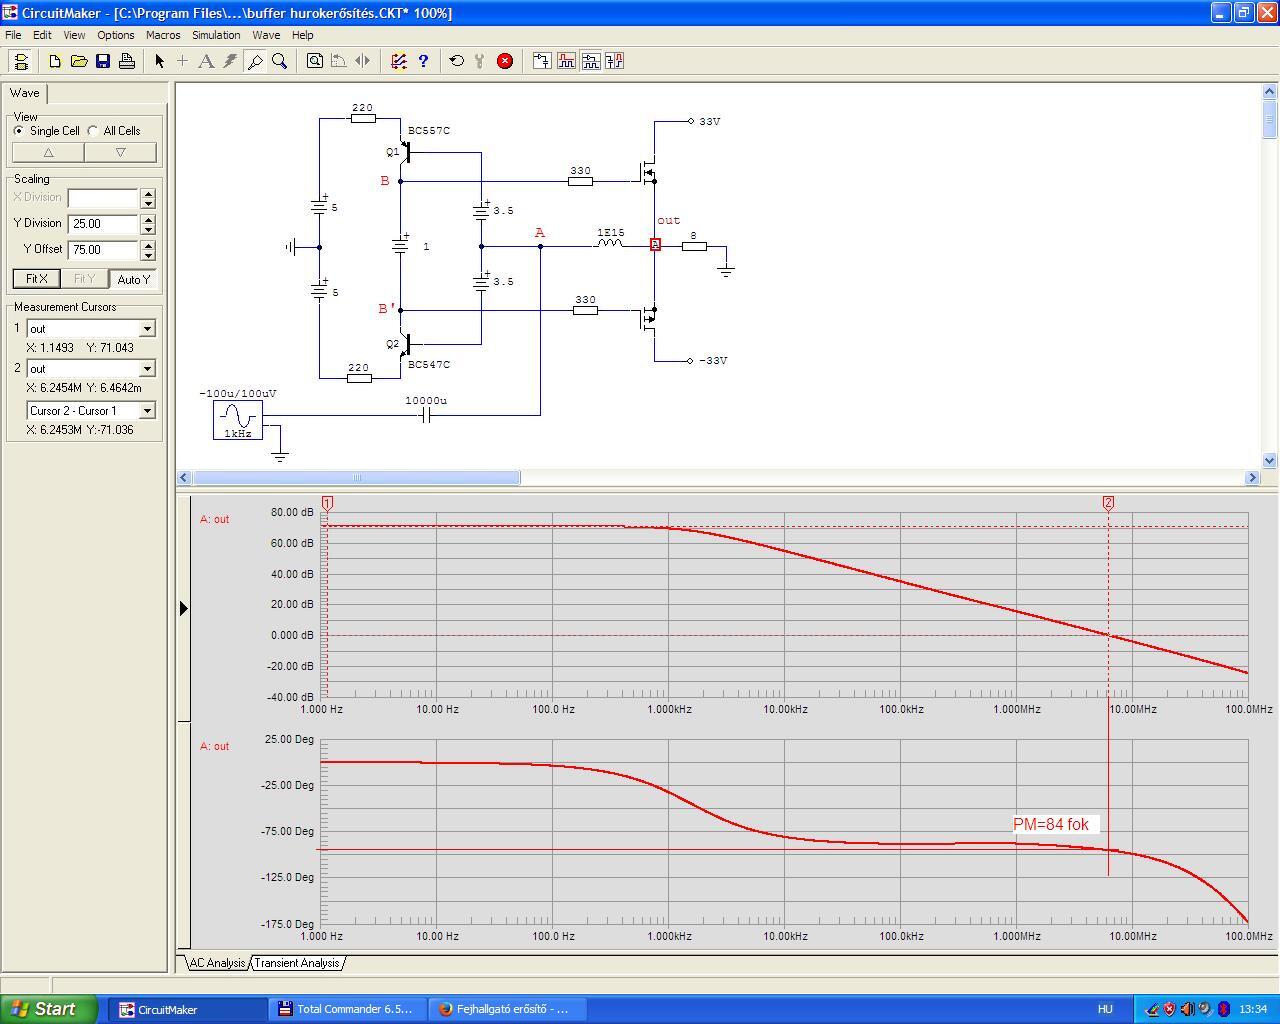Click the red security shield tray icon

[1169, 1009]
